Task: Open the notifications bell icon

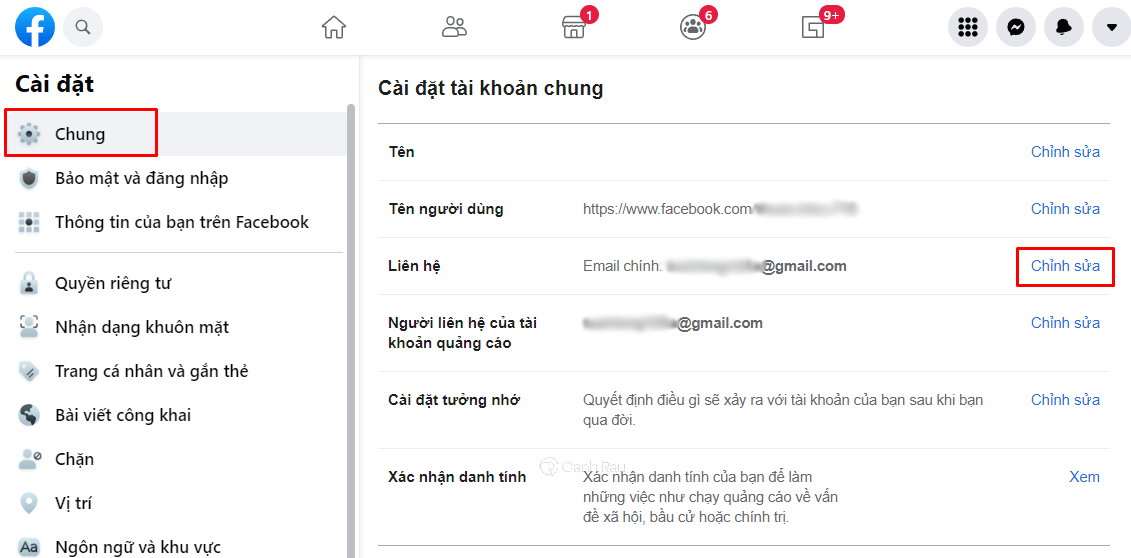Action: point(1064,27)
